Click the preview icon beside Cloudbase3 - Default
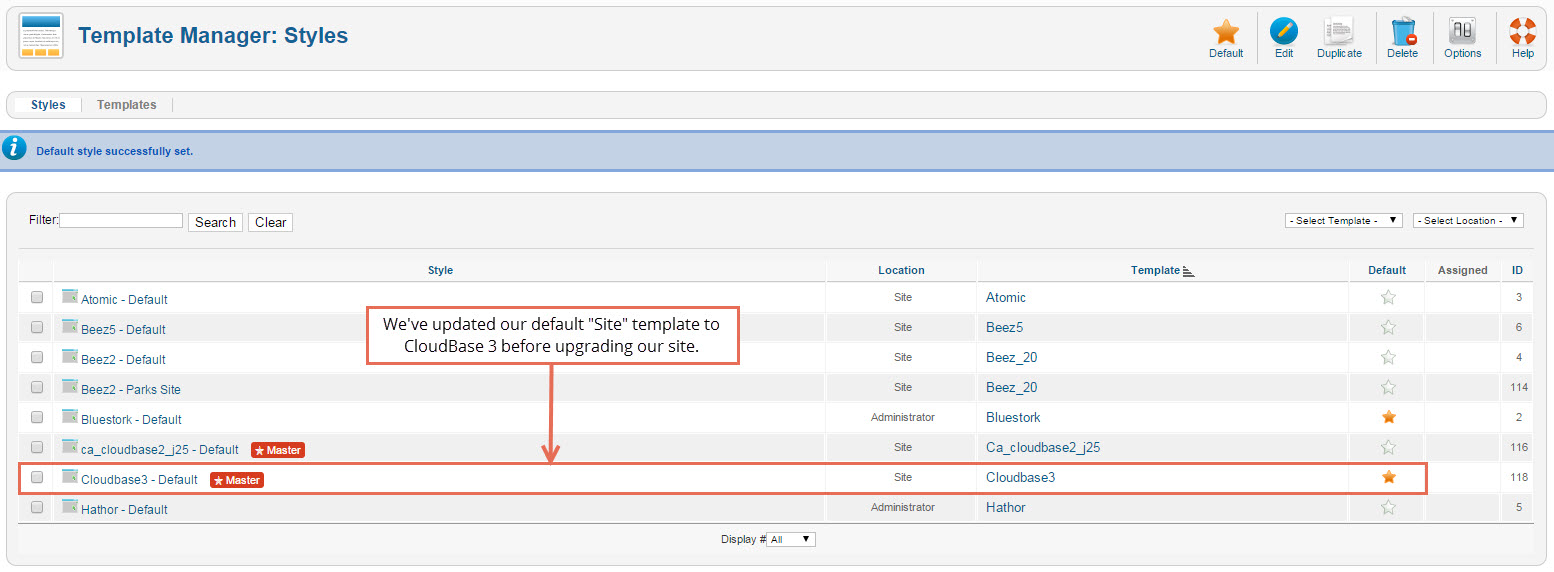1554x572 pixels. (70, 476)
